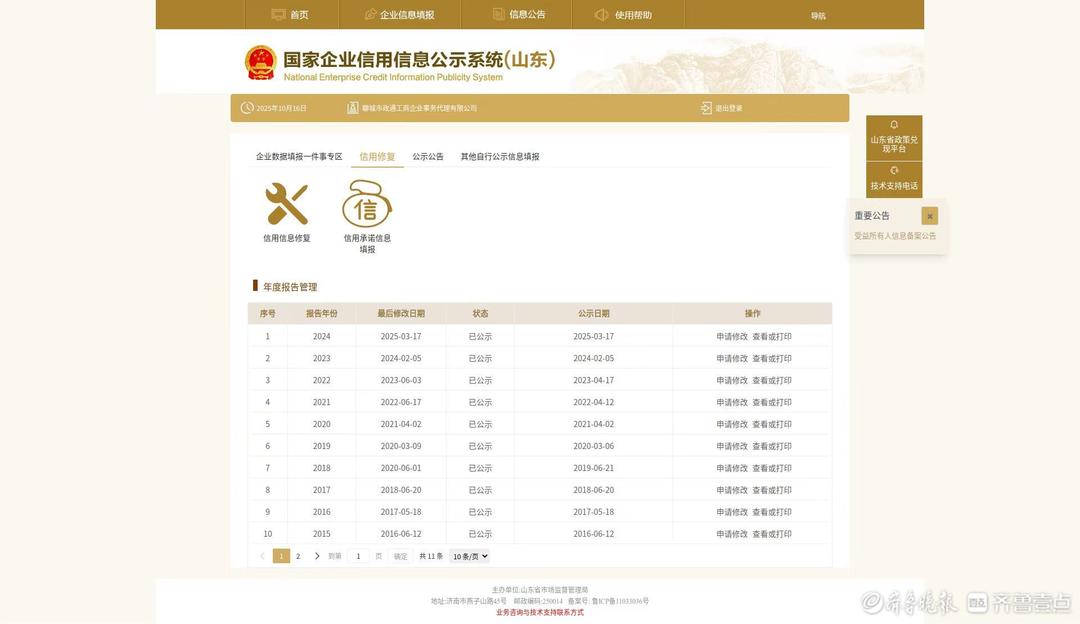Click the 2016-06-12 publication date cell
Image resolution: width=1080 pixels, height=624 pixels.
[x=594, y=534]
